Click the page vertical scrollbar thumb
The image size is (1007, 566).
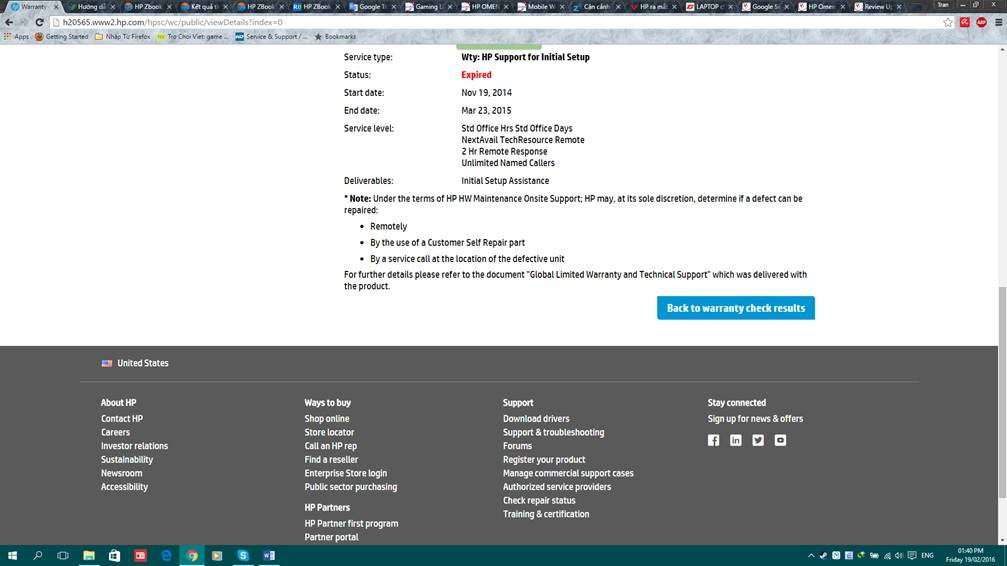point(1002,392)
